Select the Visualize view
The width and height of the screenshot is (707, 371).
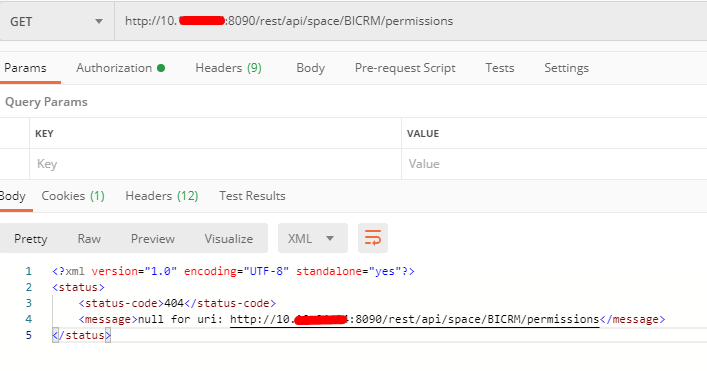coord(229,238)
